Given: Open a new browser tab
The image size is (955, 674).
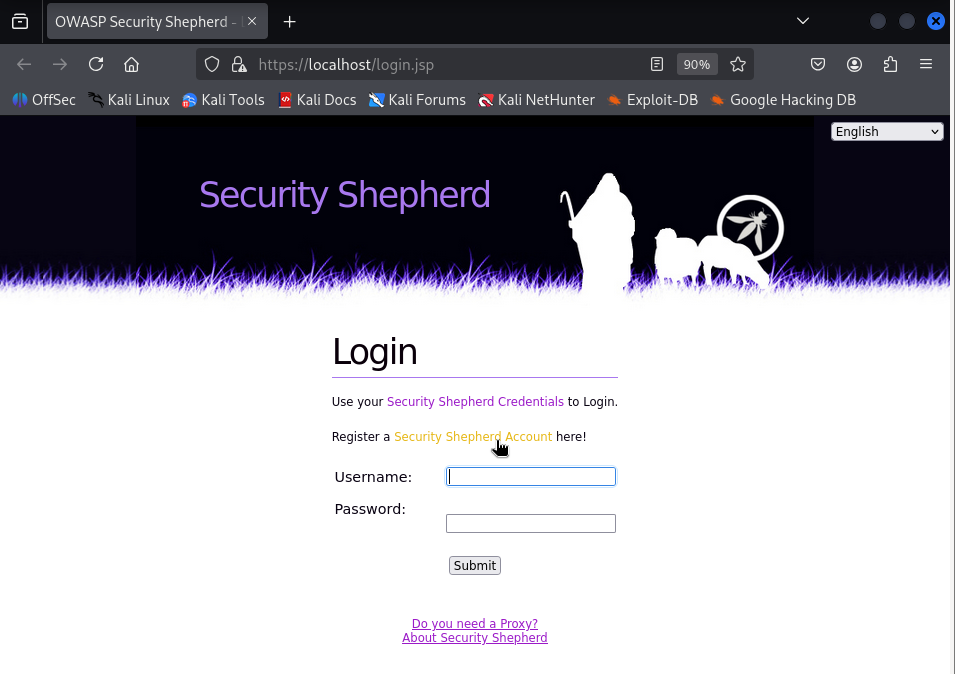Looking at the screenshot, I should coord(289,22).
